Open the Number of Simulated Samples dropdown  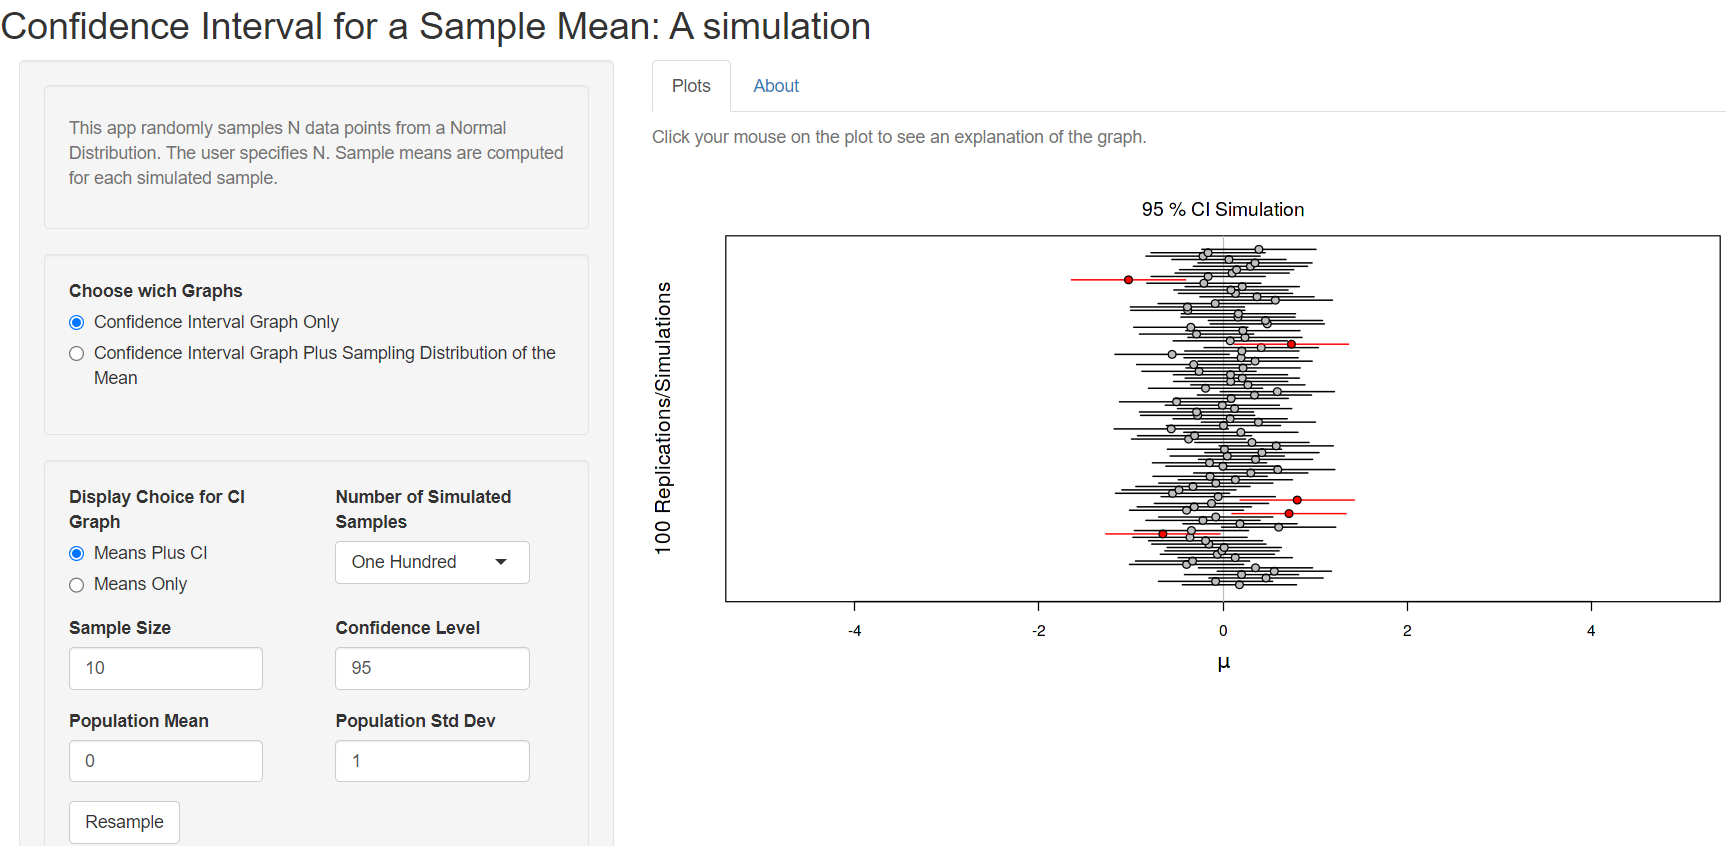click(431, 562)
